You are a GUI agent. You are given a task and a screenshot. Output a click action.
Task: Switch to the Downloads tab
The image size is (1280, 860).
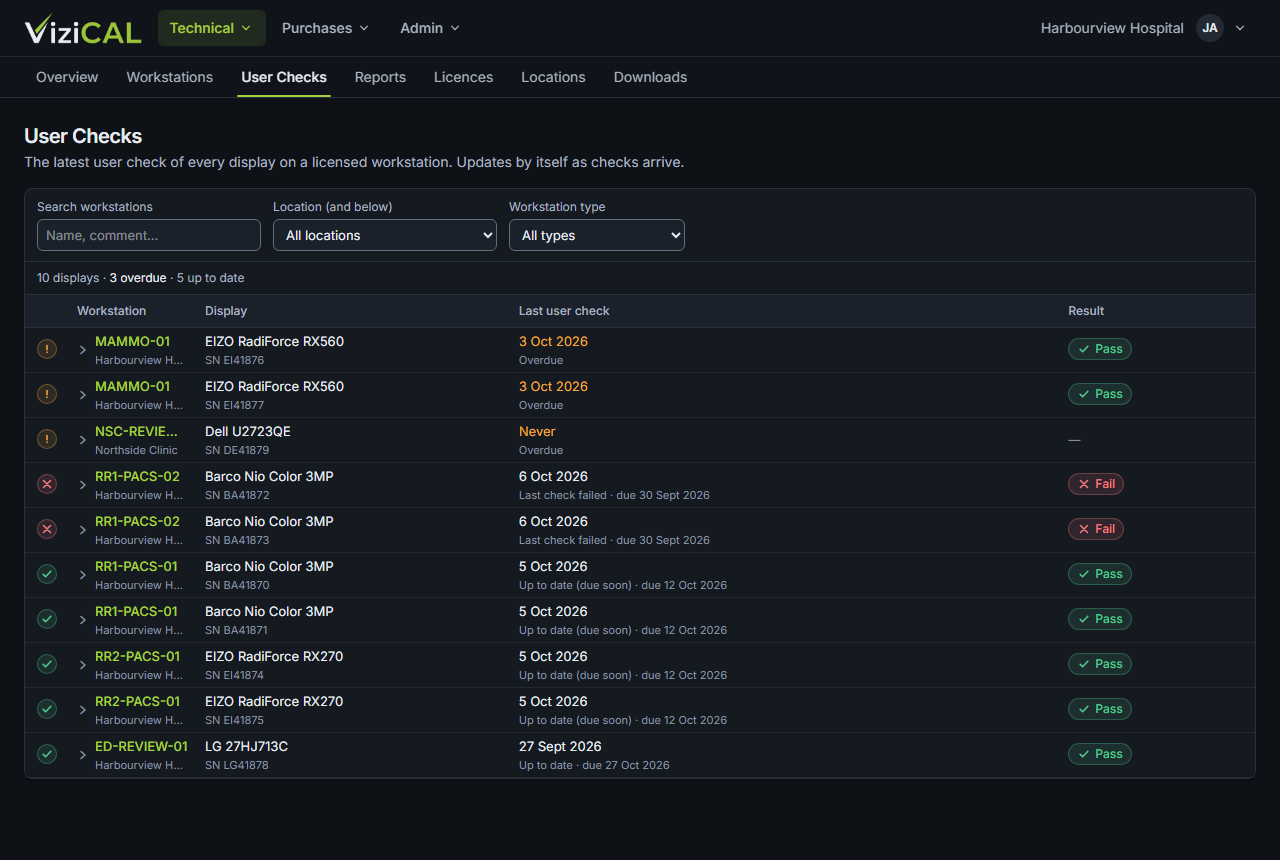click(650, 77)
